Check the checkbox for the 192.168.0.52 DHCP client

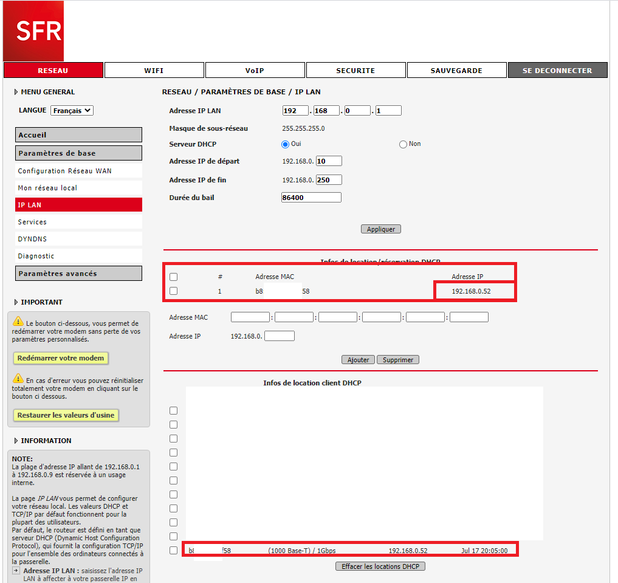pyautogui.click(x=174, y=550)
